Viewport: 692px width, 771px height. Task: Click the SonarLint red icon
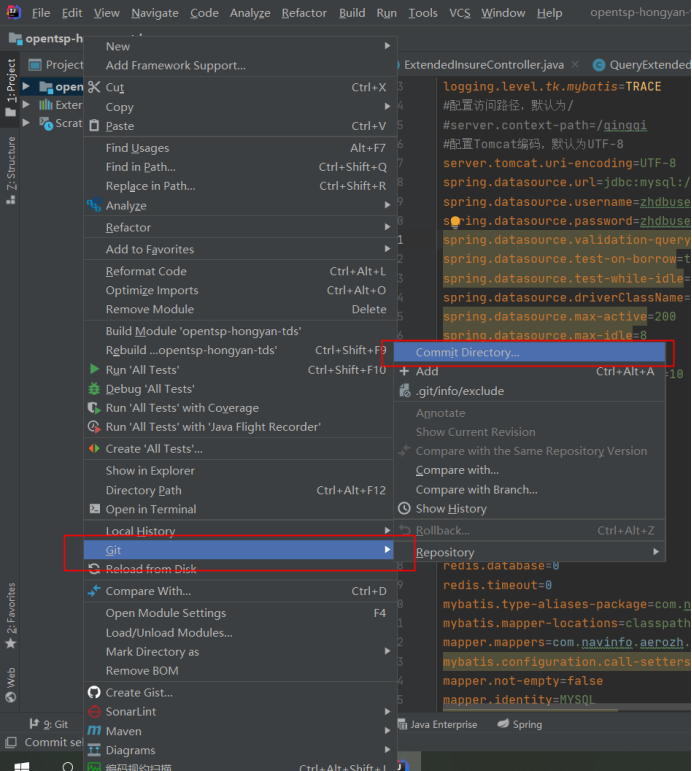[x=94, y=712]
